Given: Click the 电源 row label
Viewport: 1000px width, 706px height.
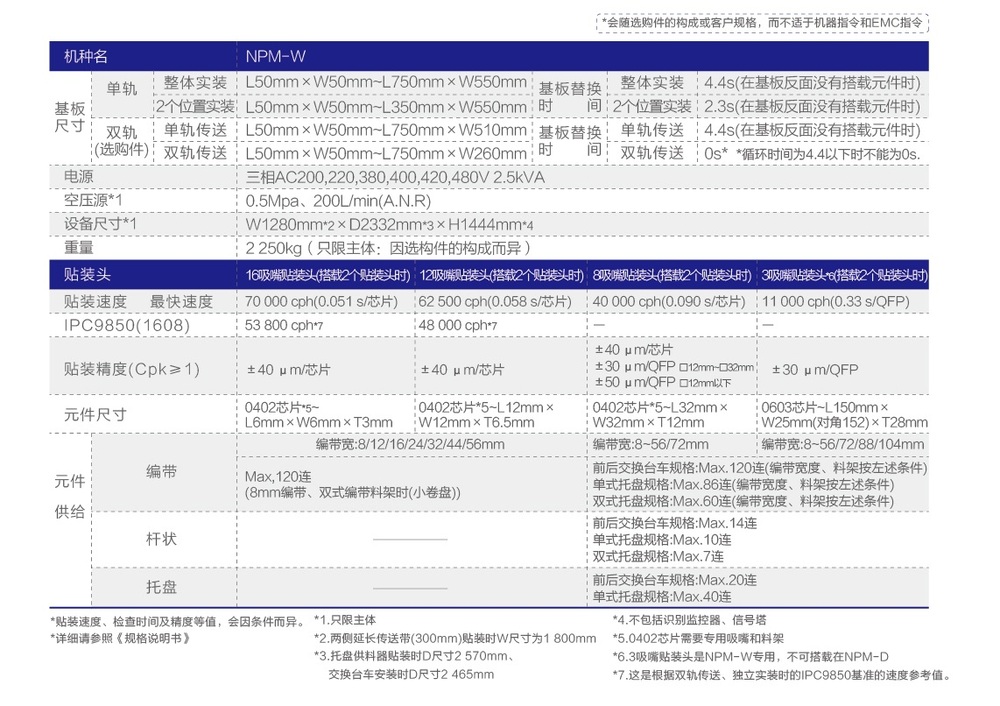Looking at the screenshot, I should tap(79, 176).
